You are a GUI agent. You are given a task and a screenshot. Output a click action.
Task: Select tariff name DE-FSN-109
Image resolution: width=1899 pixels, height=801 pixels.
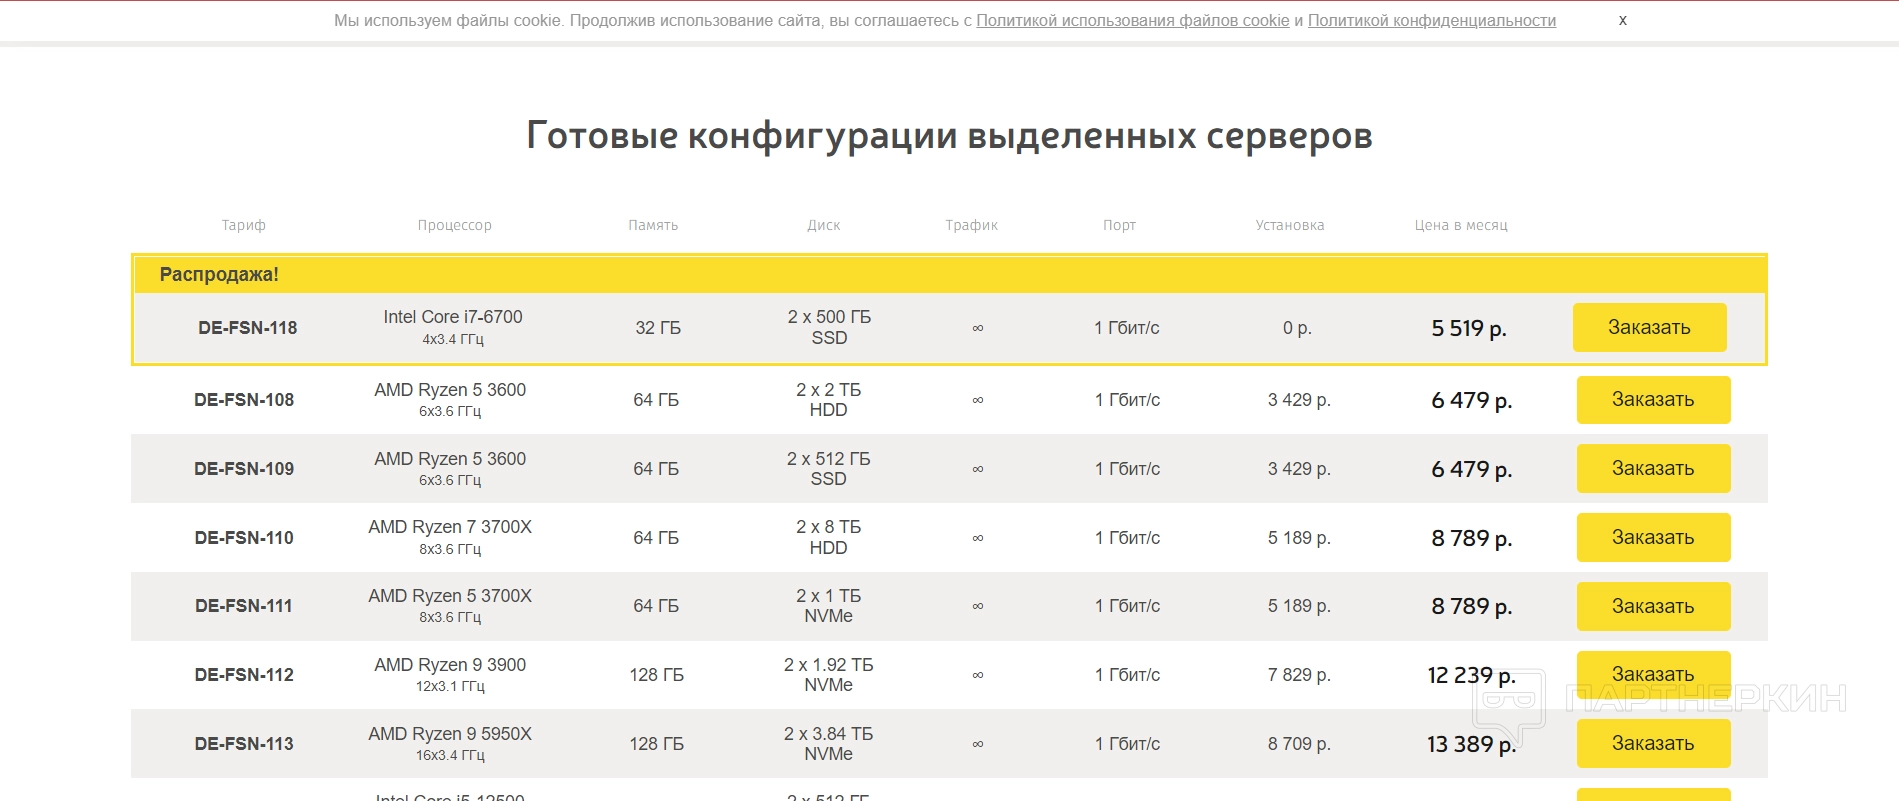pos(244,468)
